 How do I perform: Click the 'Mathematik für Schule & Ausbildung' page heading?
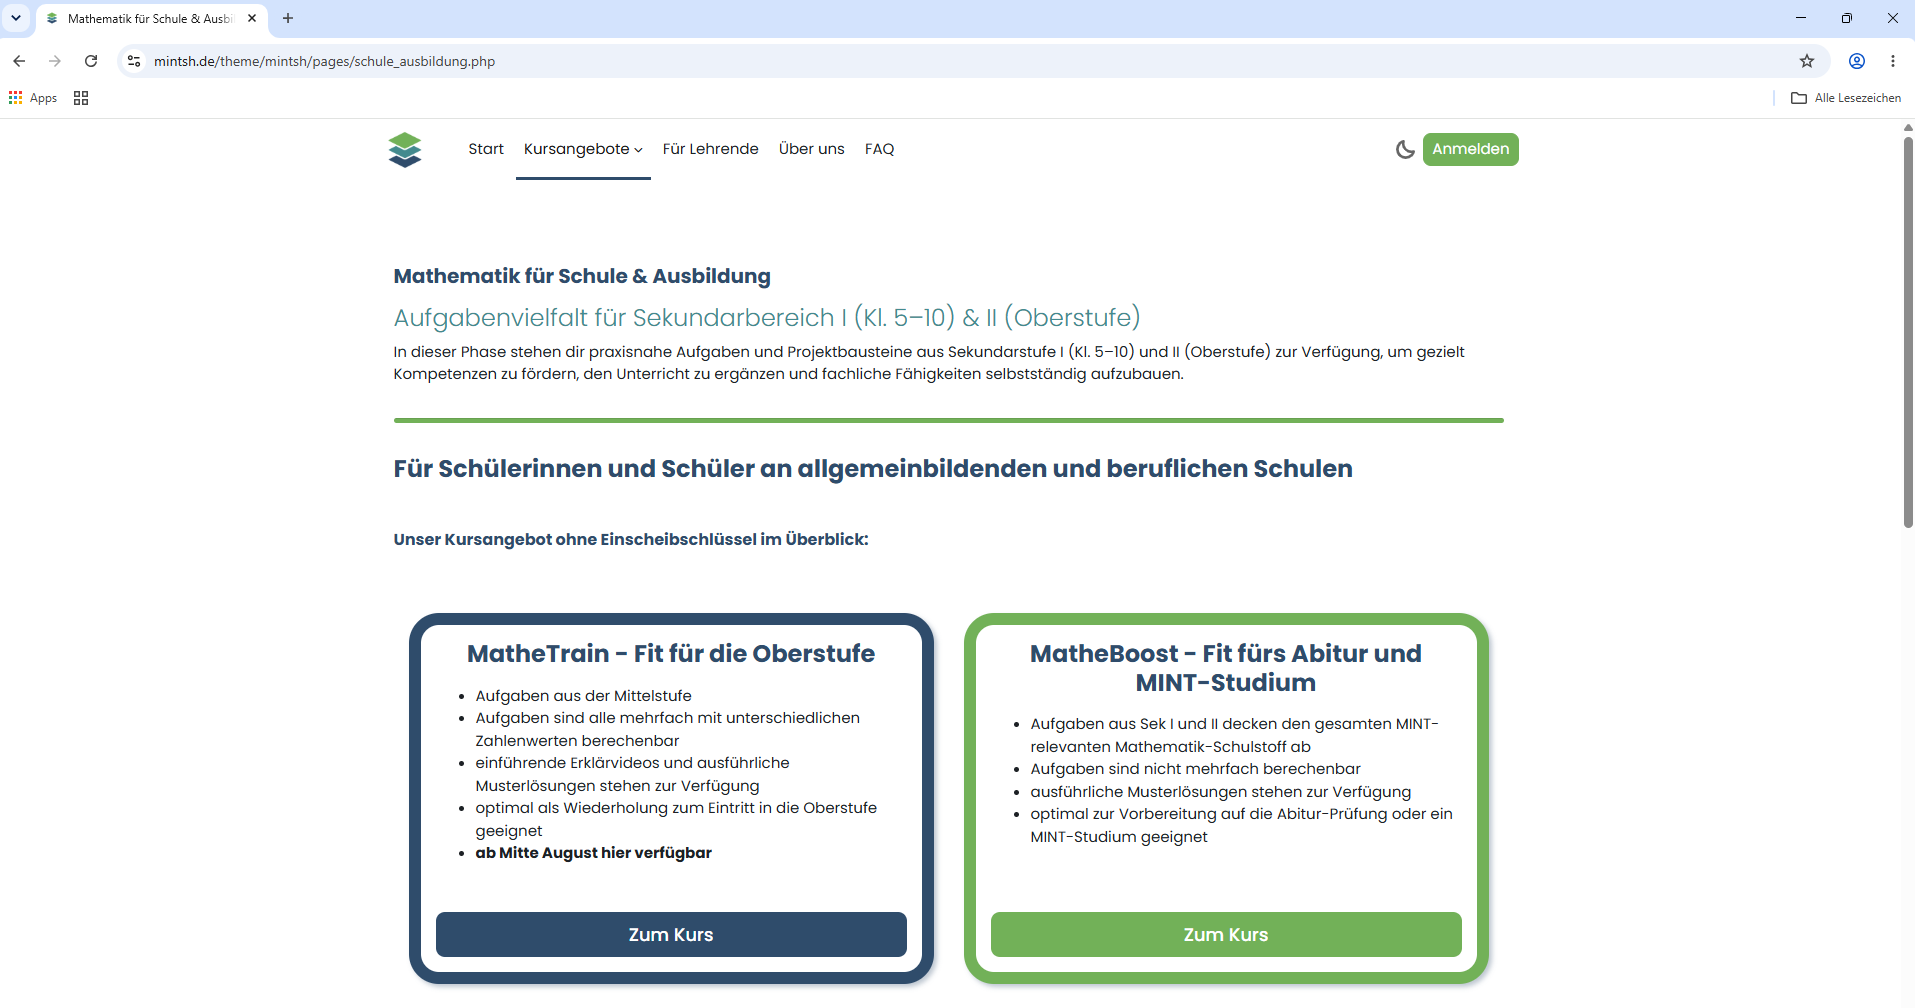pyautogui.click(x=582, y=276)
